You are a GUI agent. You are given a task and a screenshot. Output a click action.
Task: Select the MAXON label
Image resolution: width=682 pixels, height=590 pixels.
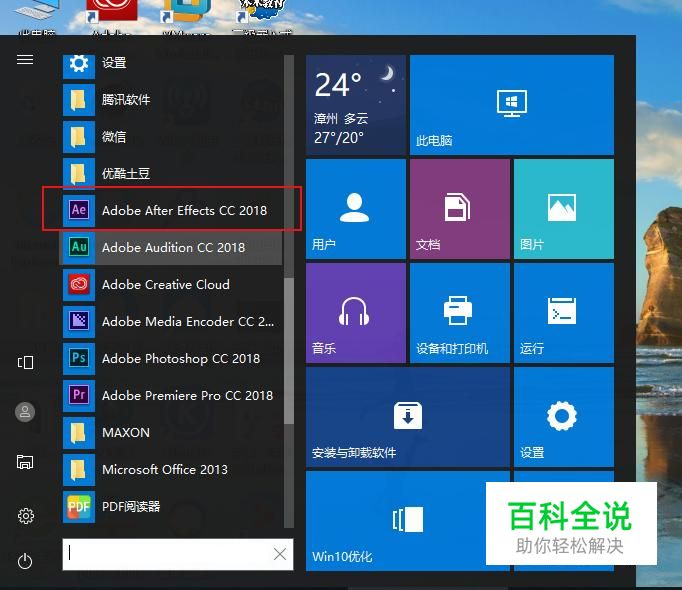pyautogui.click(x=126, y=432)
